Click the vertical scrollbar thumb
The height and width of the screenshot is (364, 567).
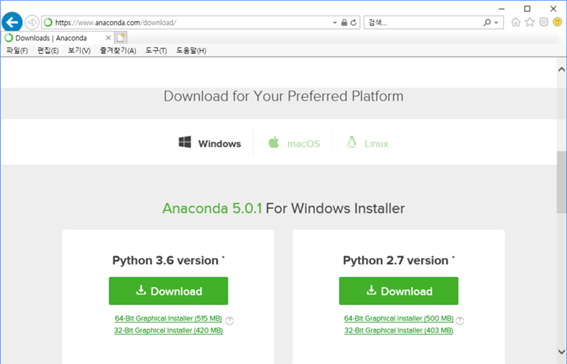(x=561, y=182)
